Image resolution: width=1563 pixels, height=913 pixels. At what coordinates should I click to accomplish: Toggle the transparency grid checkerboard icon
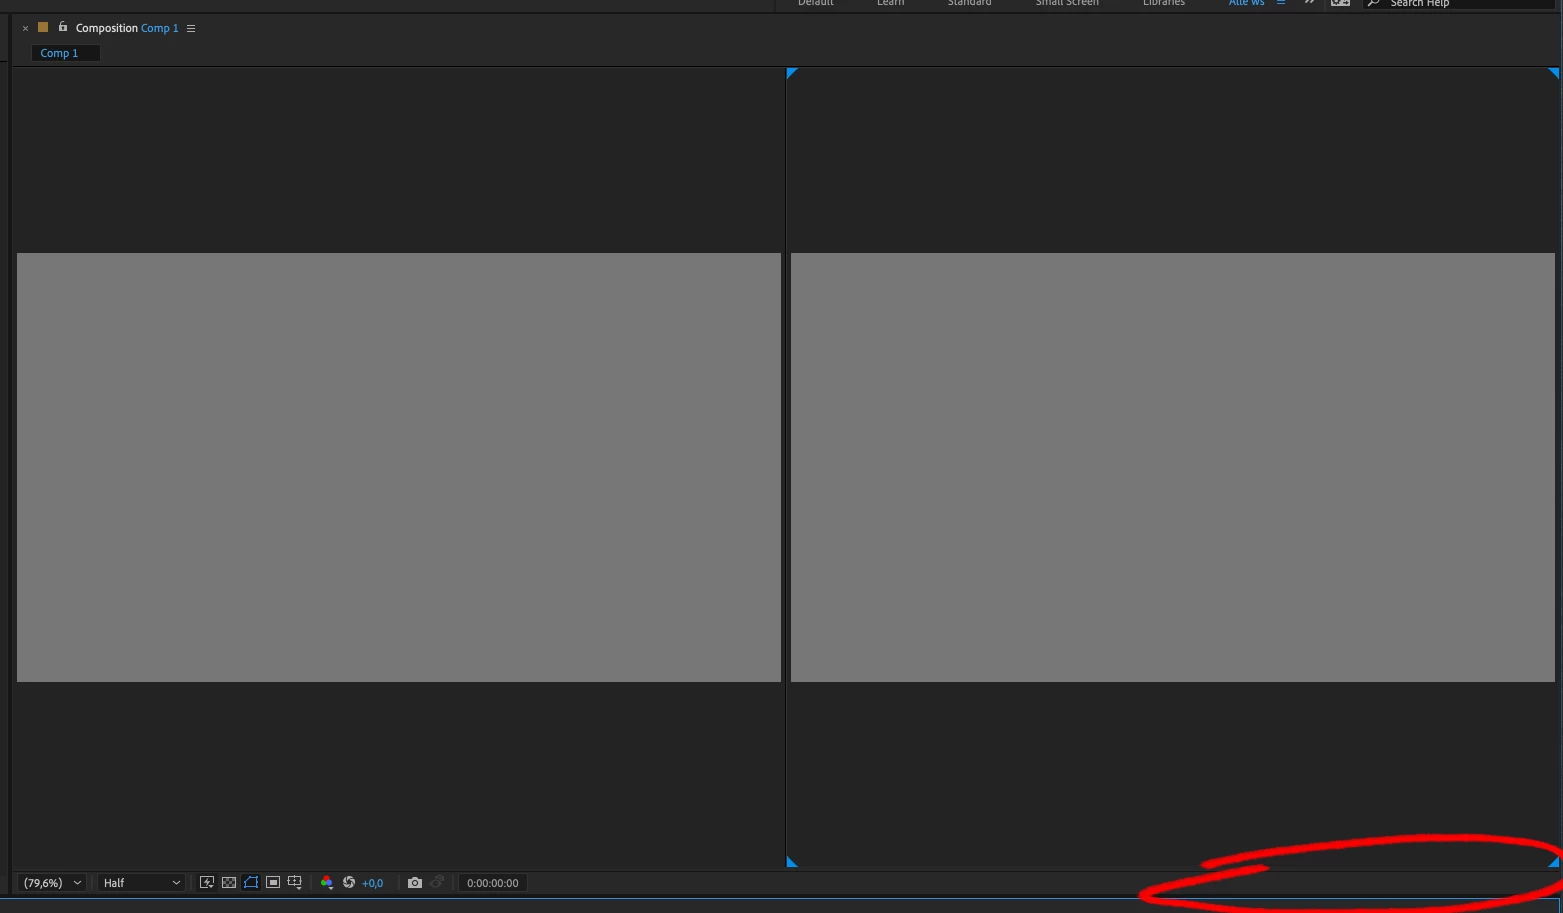[x=229, y=883]
